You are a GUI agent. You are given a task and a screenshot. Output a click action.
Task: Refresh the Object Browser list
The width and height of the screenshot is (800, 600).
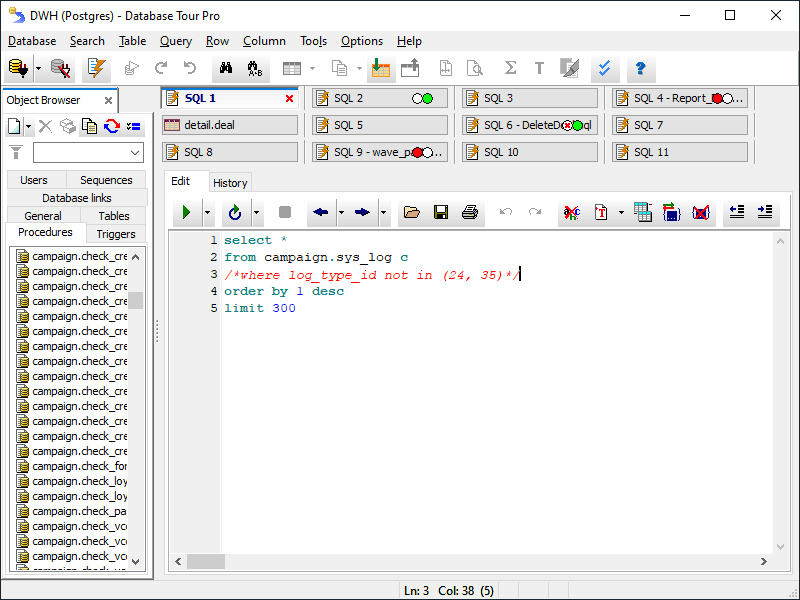click(112, 126)
